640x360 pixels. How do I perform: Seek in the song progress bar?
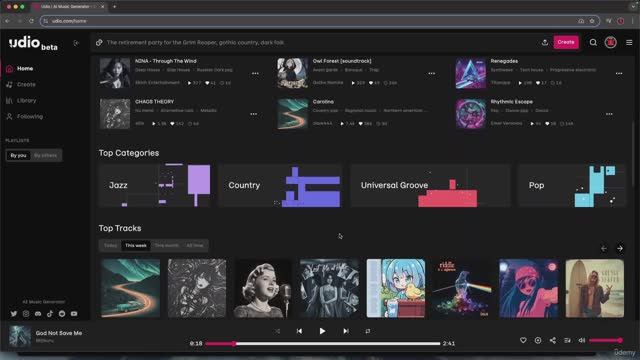[x=322, y=344]
